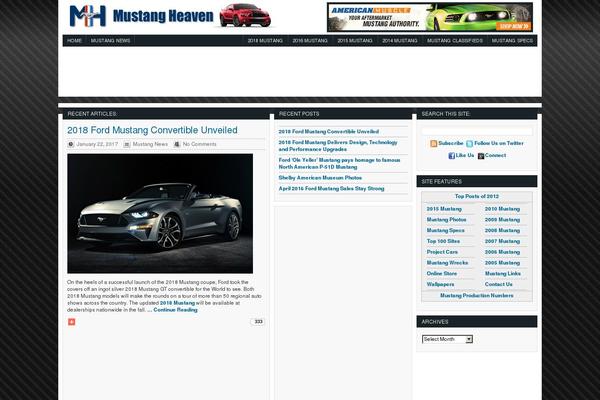Click the Connect text link
The image size is (600, 400).
[495, 155]
